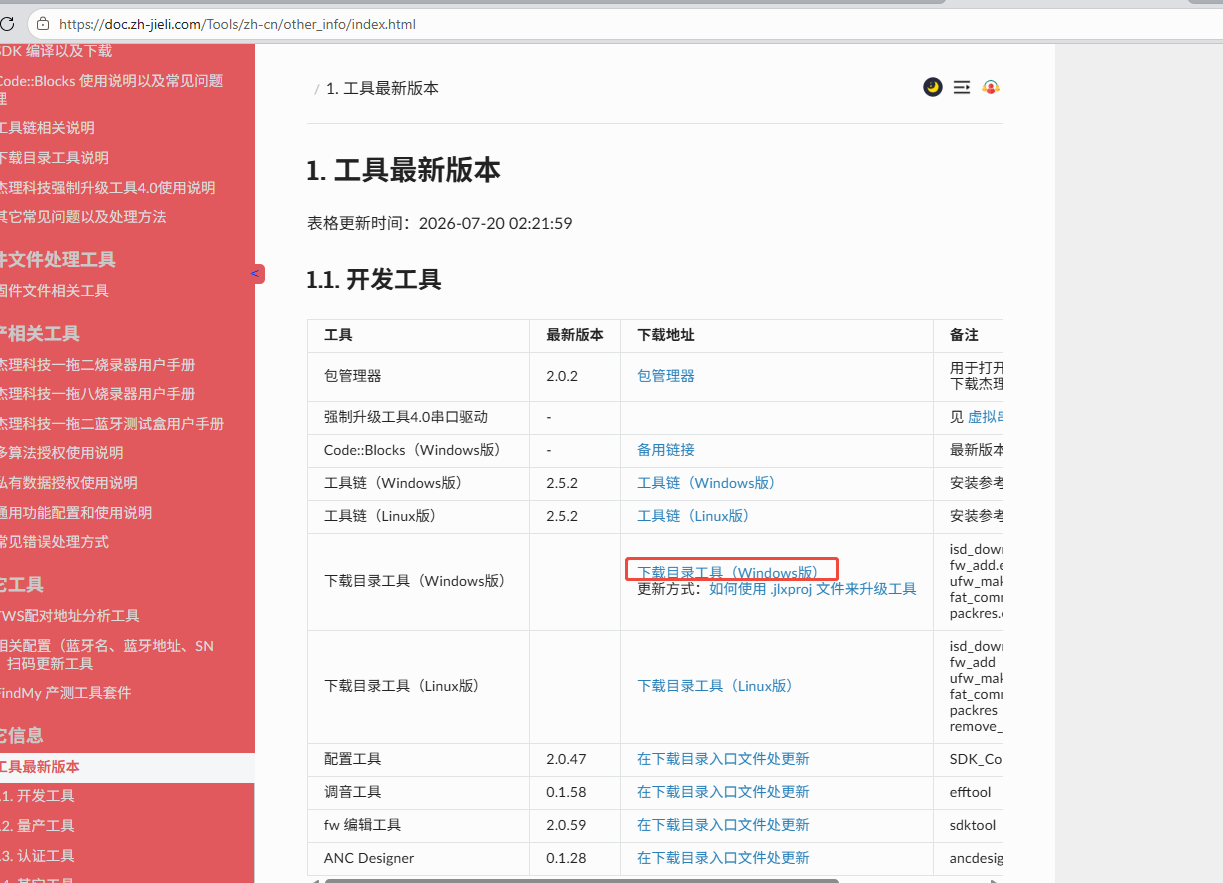The height and width of the screenshot is (883, 1223).
Task: Click the 最新版本 column header
Action: (x=575, y=335)
